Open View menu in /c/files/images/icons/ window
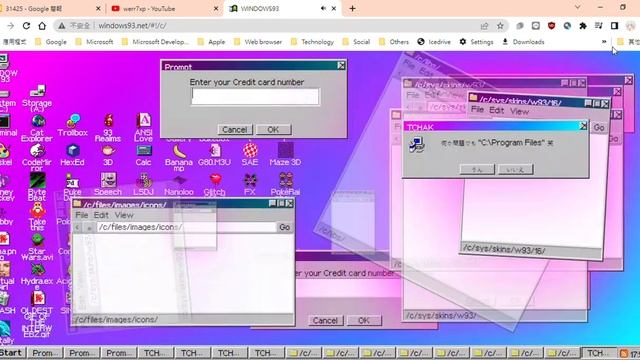The width and height of the screenshot is (640, 360). pos(124,215)
